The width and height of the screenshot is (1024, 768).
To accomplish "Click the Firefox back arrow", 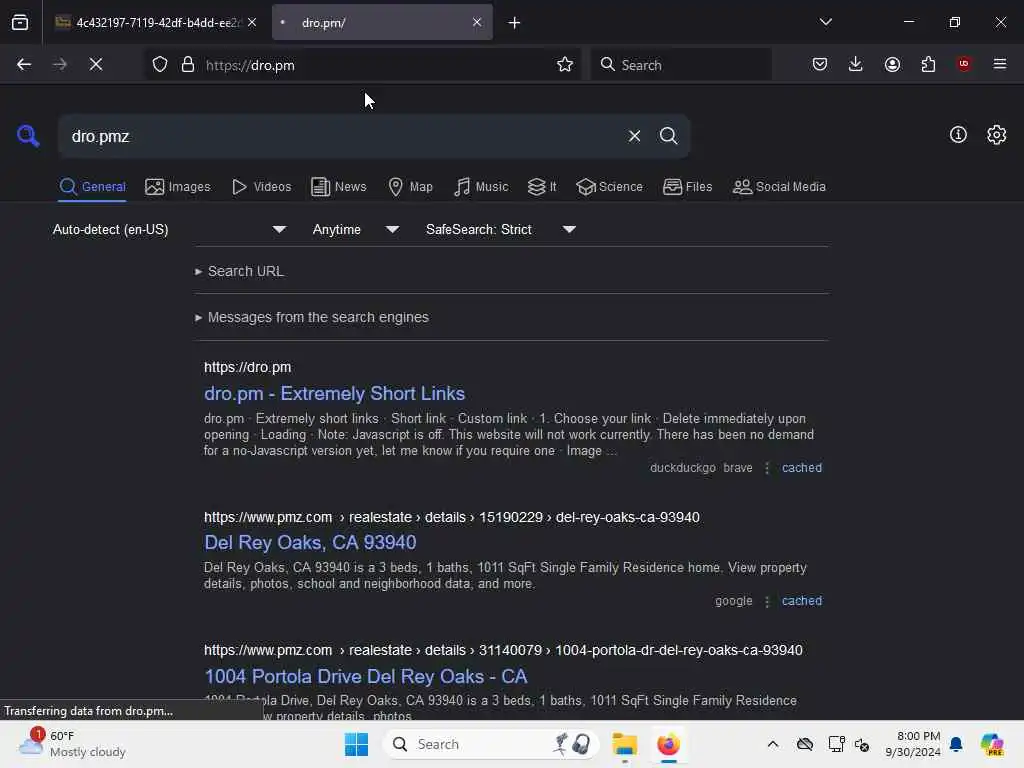I will point(24,65).
